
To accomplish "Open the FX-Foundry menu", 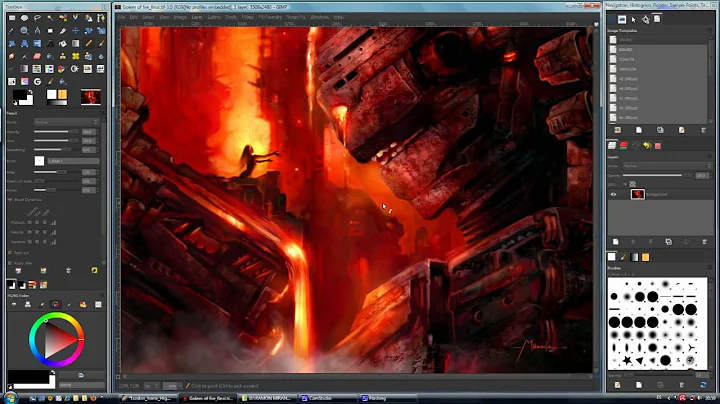I will pyautogui.click(x=270, y=17).
